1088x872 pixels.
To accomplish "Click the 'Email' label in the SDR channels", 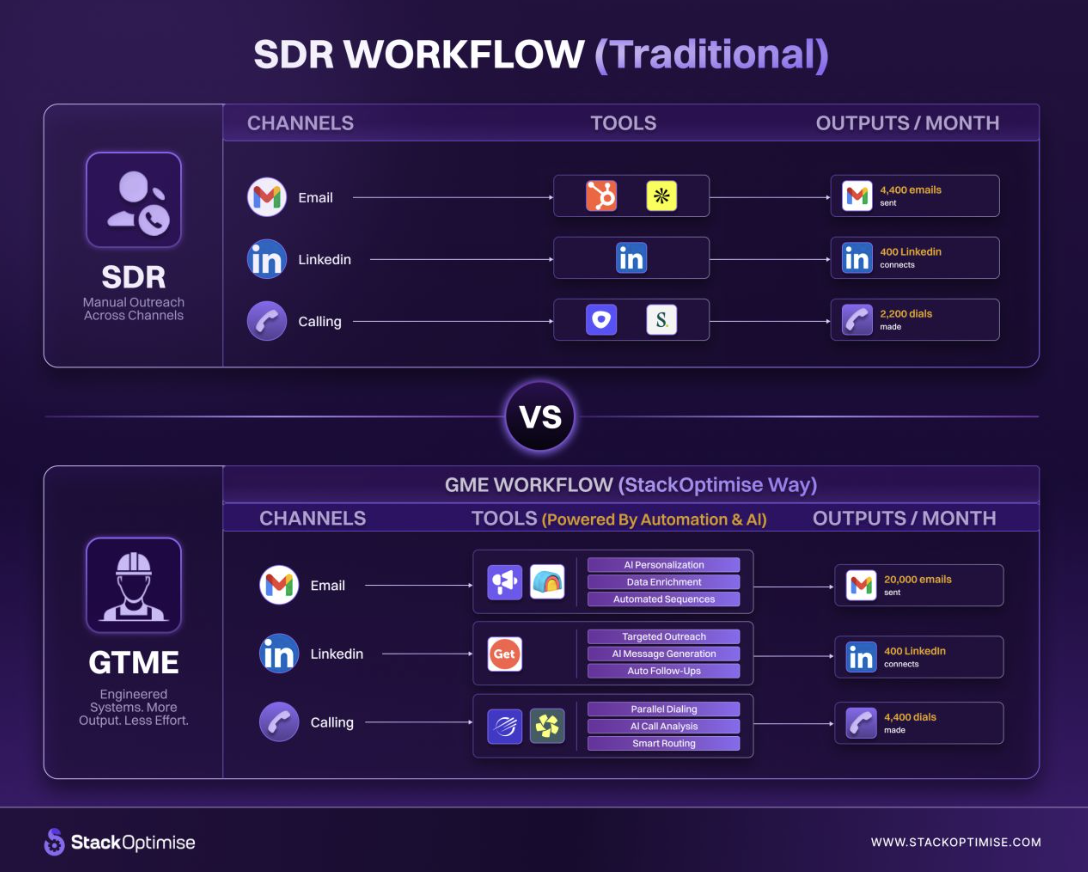I will [316, 198].
